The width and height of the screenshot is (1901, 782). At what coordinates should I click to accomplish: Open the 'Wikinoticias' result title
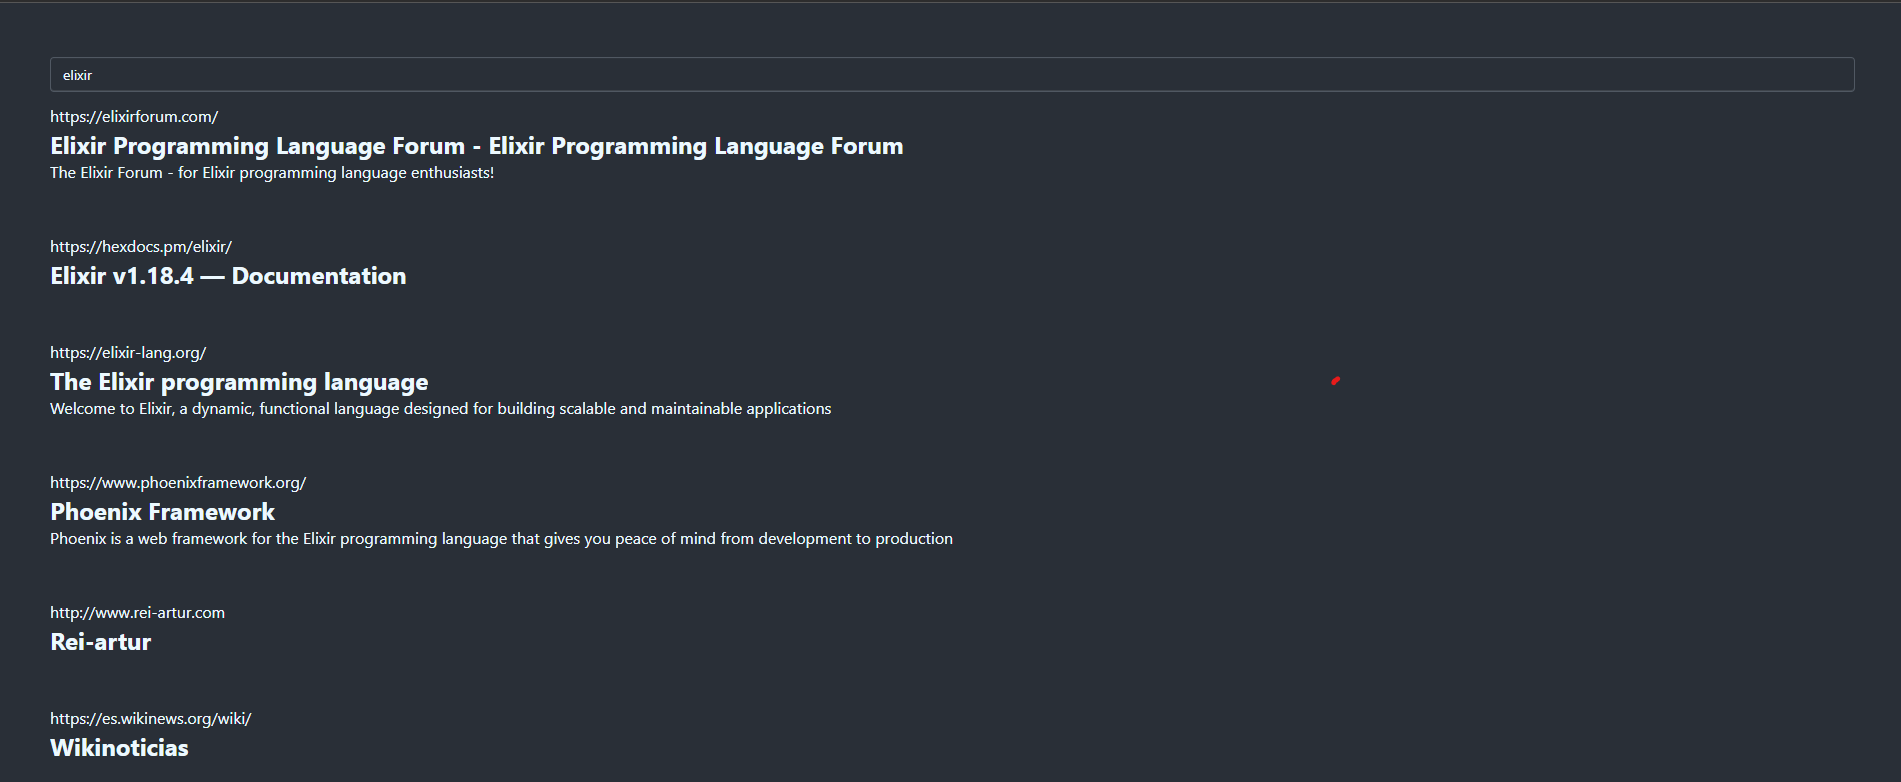(x=119, y=748)
